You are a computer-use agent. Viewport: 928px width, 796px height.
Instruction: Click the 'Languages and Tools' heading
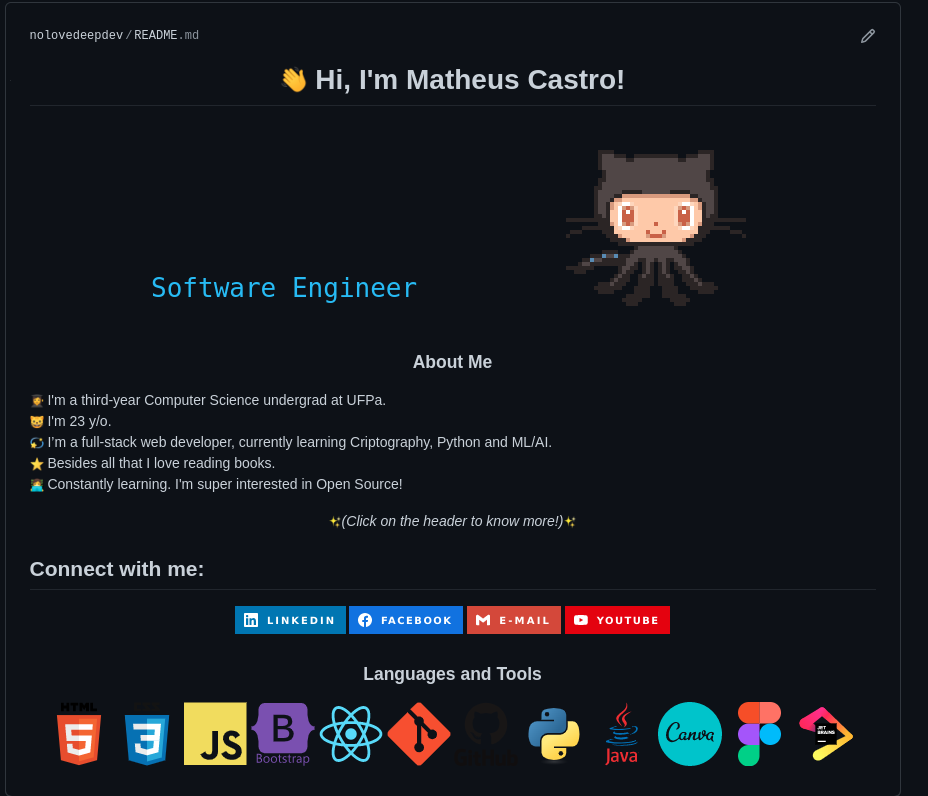pyautogui.click(x=452, y=673)
